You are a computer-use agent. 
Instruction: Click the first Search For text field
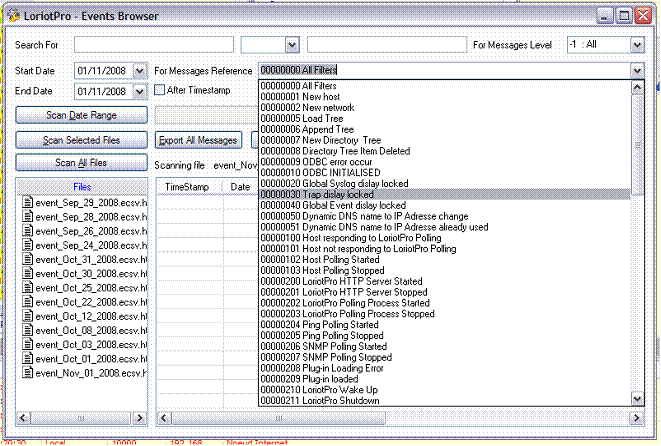154,45
